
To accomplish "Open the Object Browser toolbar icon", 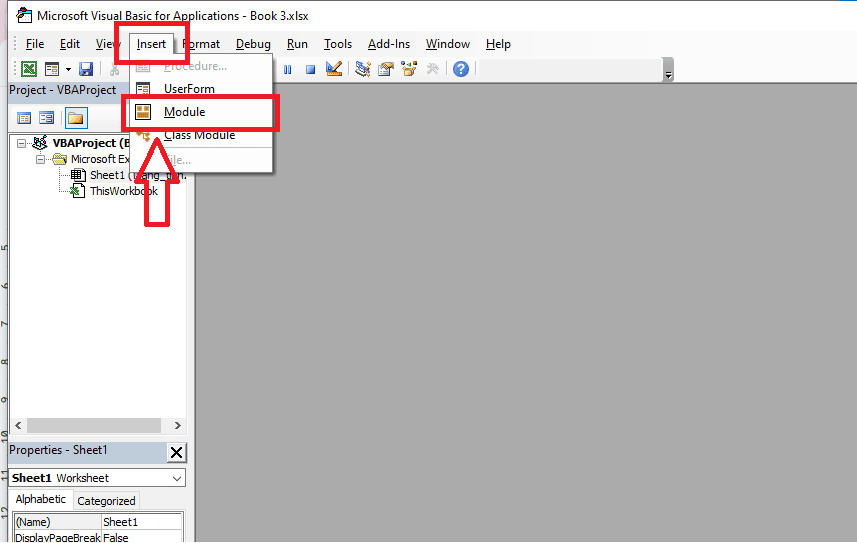I will (409, 69).
